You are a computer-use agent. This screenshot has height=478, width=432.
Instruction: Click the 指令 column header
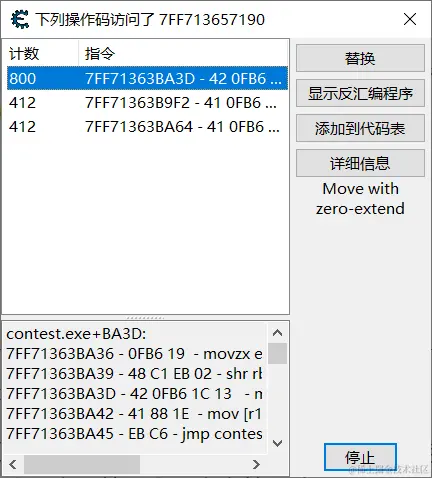[183, 53]
